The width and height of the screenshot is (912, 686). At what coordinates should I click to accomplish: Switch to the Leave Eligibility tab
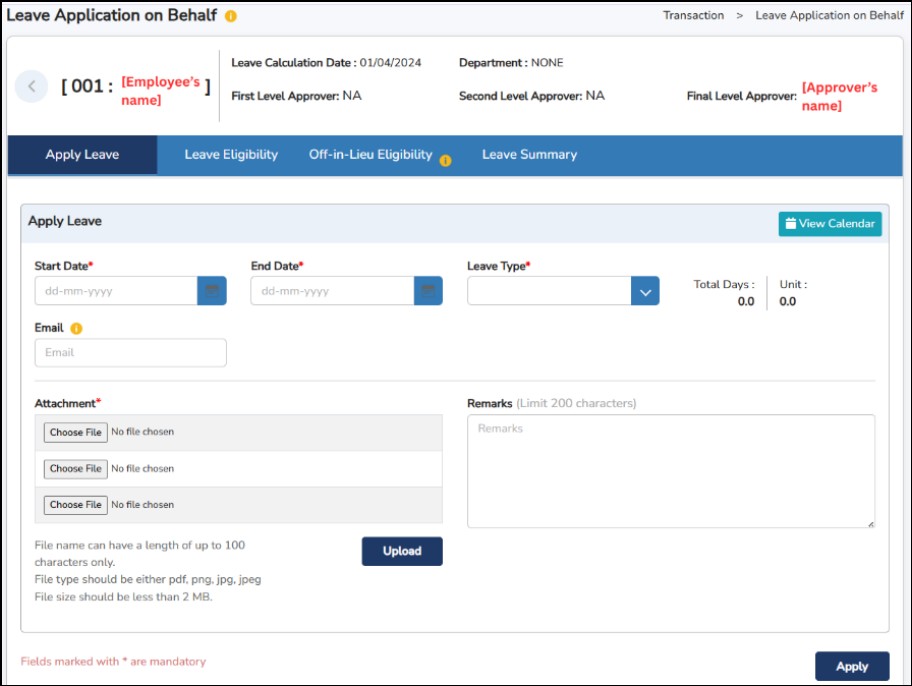231,155
